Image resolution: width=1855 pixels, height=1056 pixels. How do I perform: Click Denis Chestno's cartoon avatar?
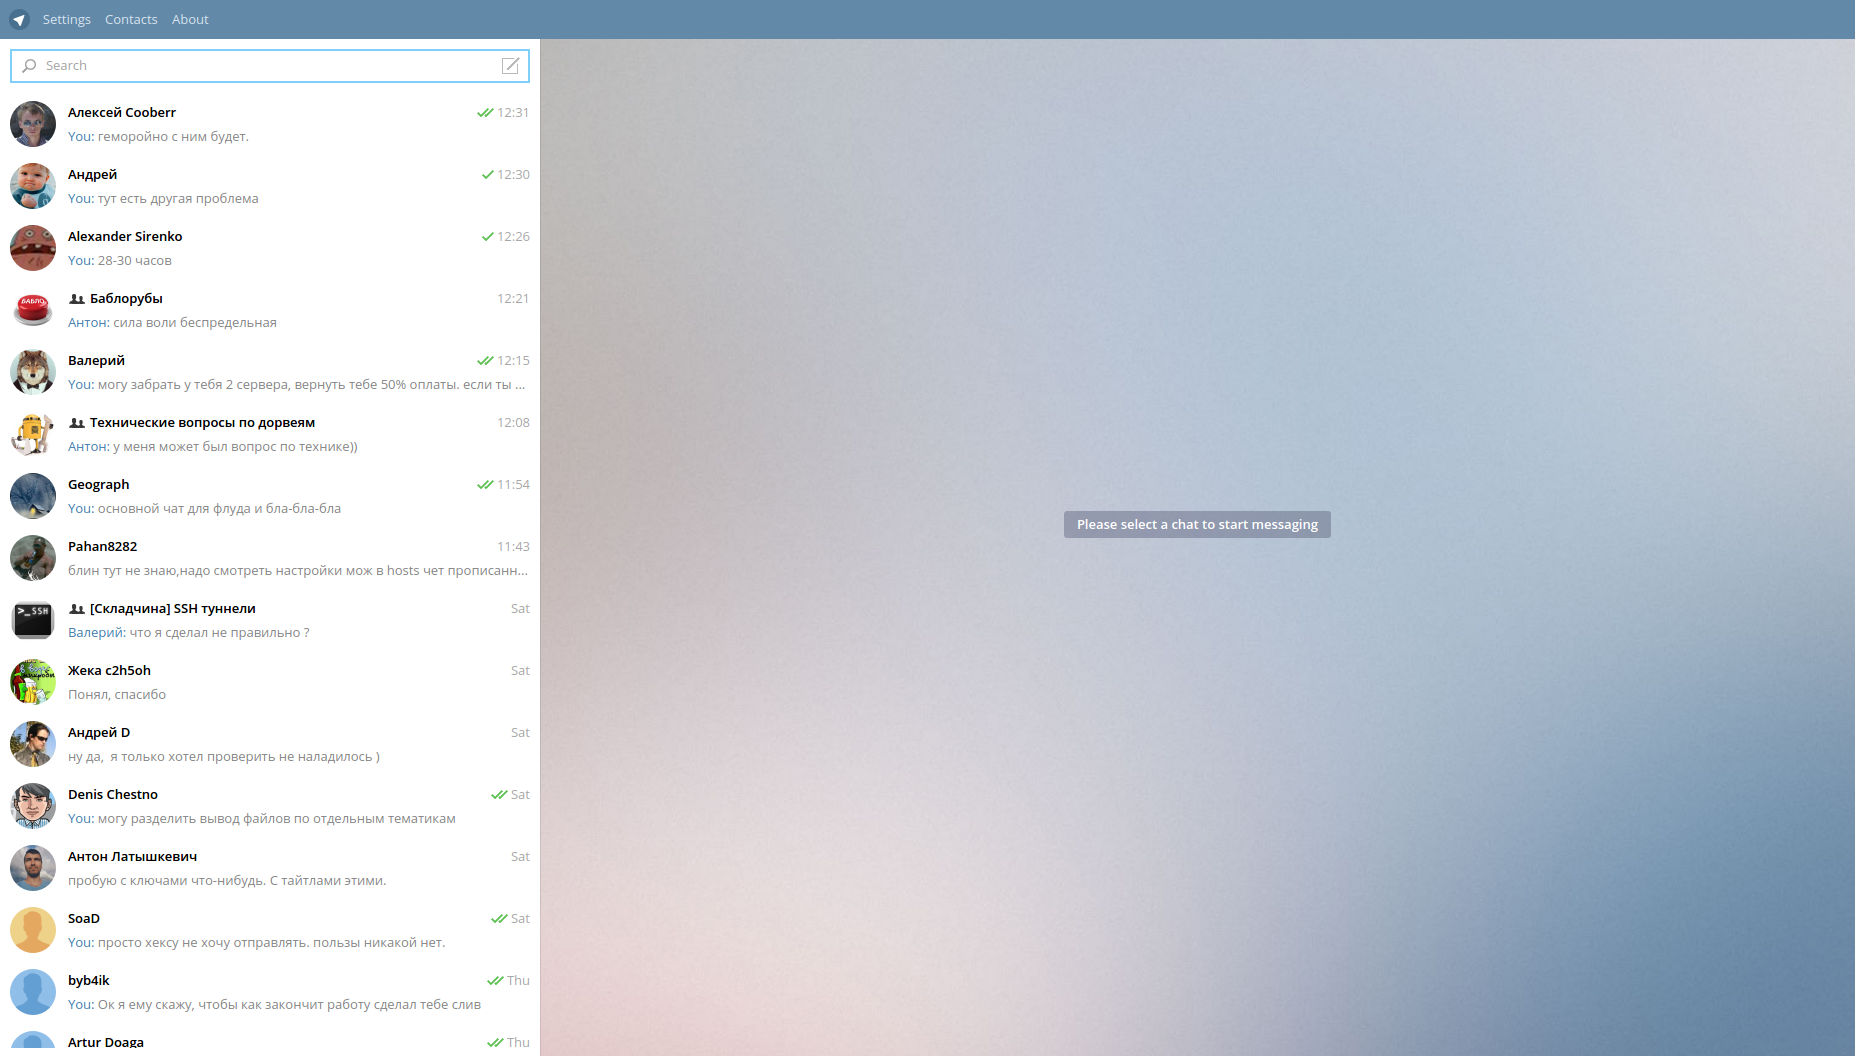(x=33, y=806)
